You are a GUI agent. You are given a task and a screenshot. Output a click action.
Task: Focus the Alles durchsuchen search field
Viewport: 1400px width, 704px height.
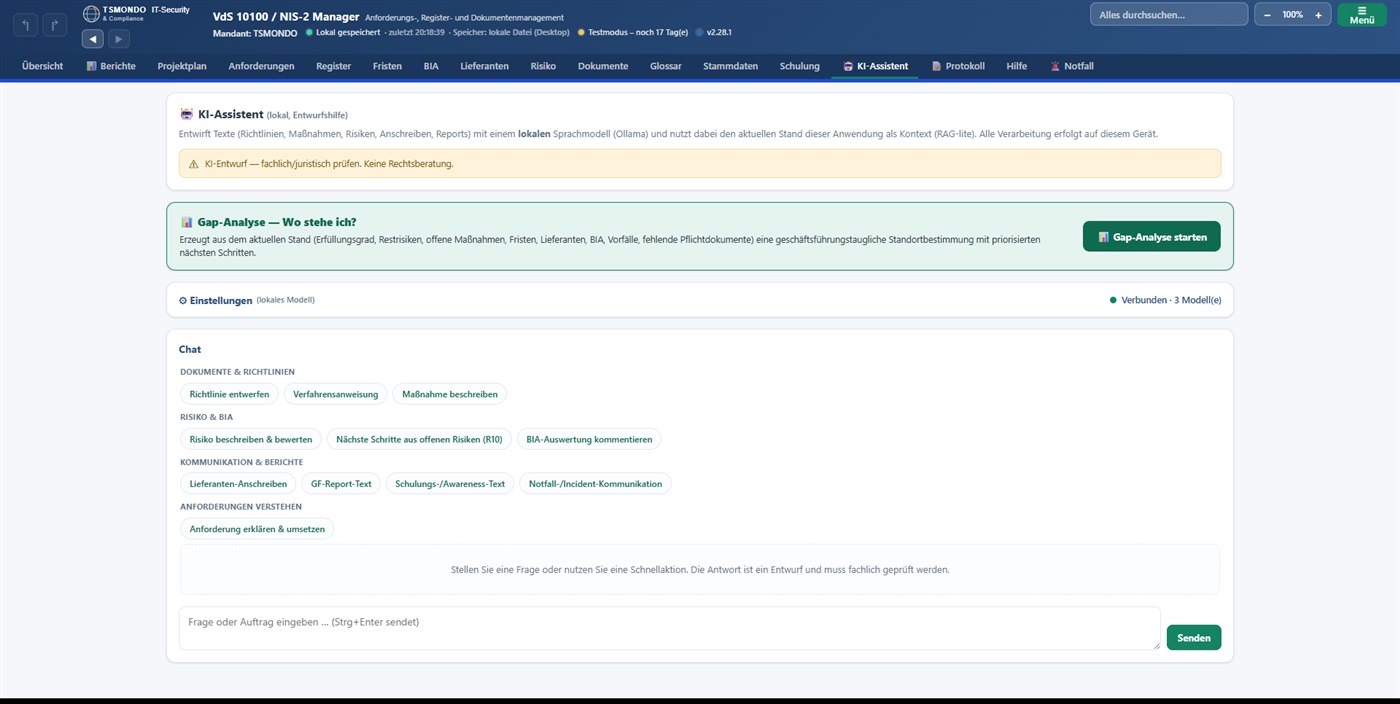coord(1169,14)
